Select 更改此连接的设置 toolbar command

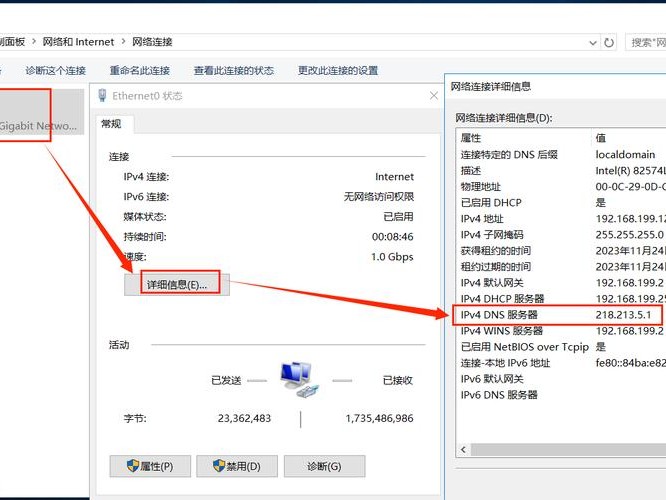[x=338, y=71]
